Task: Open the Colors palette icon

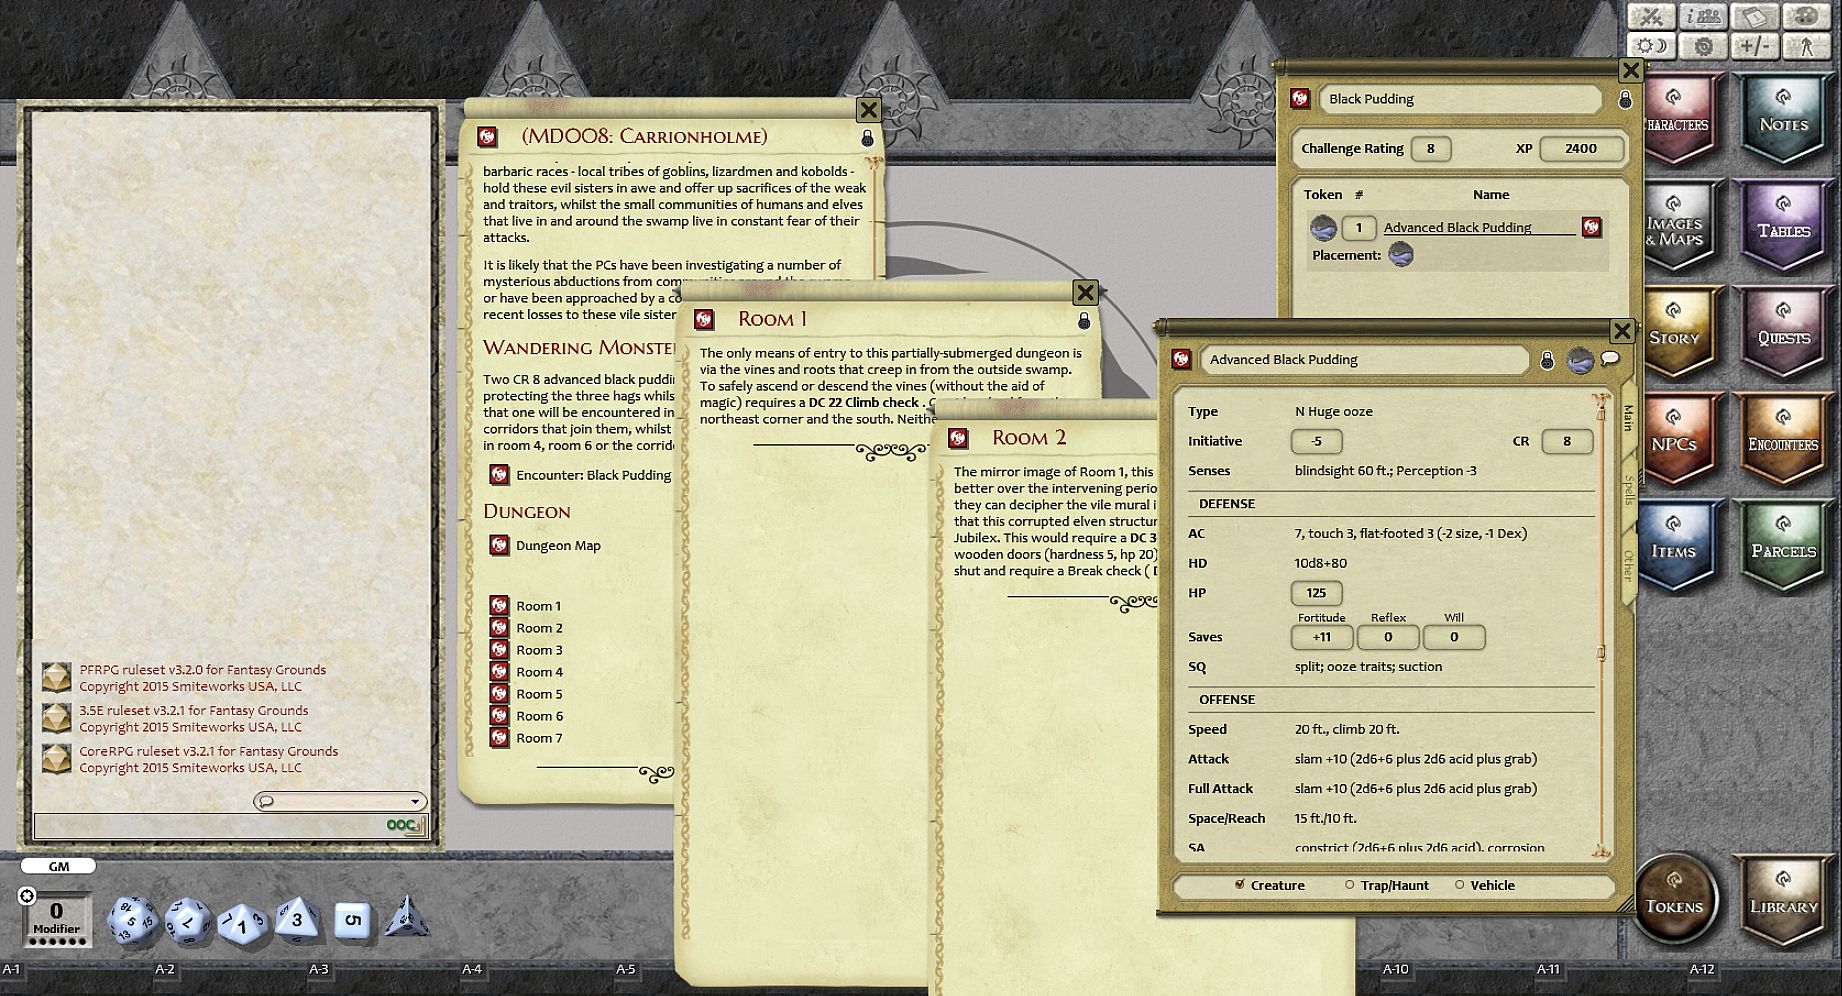Action: pyautogui.click(x=1807, y=17)
